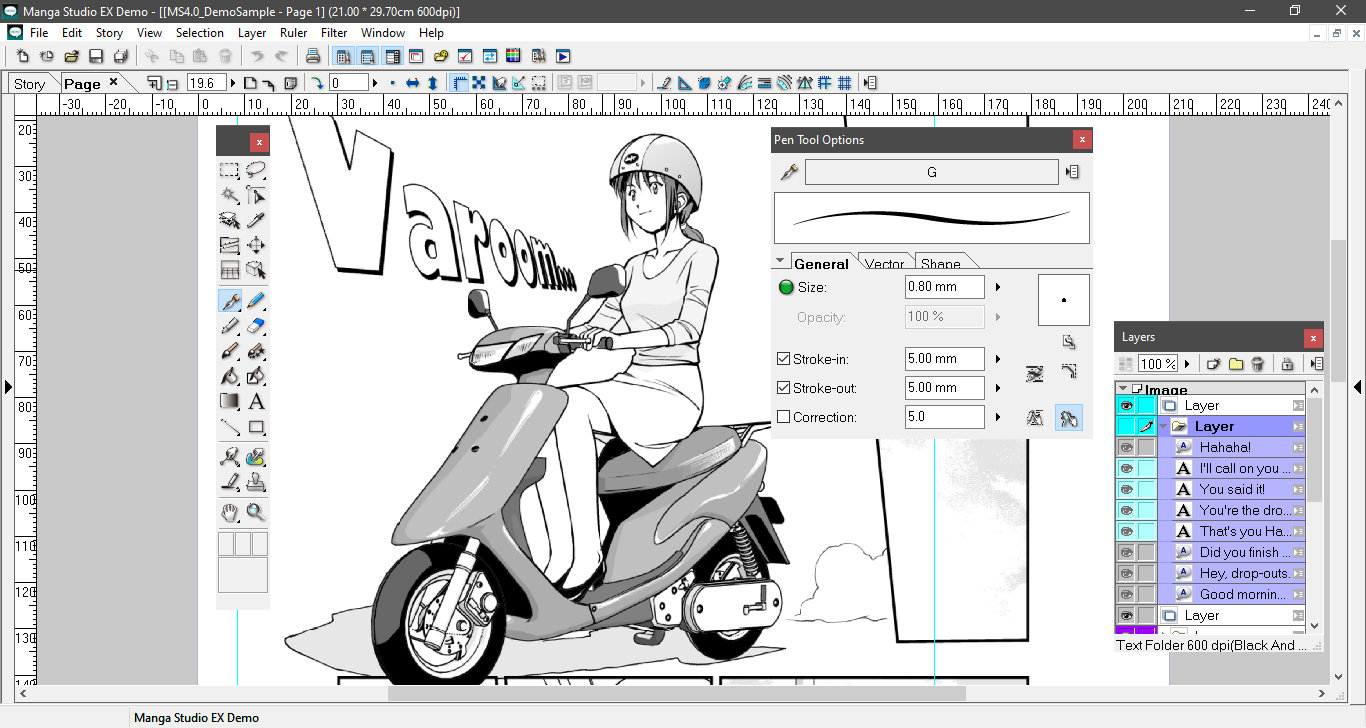Image resolution: width=1366 pixels, height=728 pixels.
Task: Select the Line tool
Action: [230, 427]
